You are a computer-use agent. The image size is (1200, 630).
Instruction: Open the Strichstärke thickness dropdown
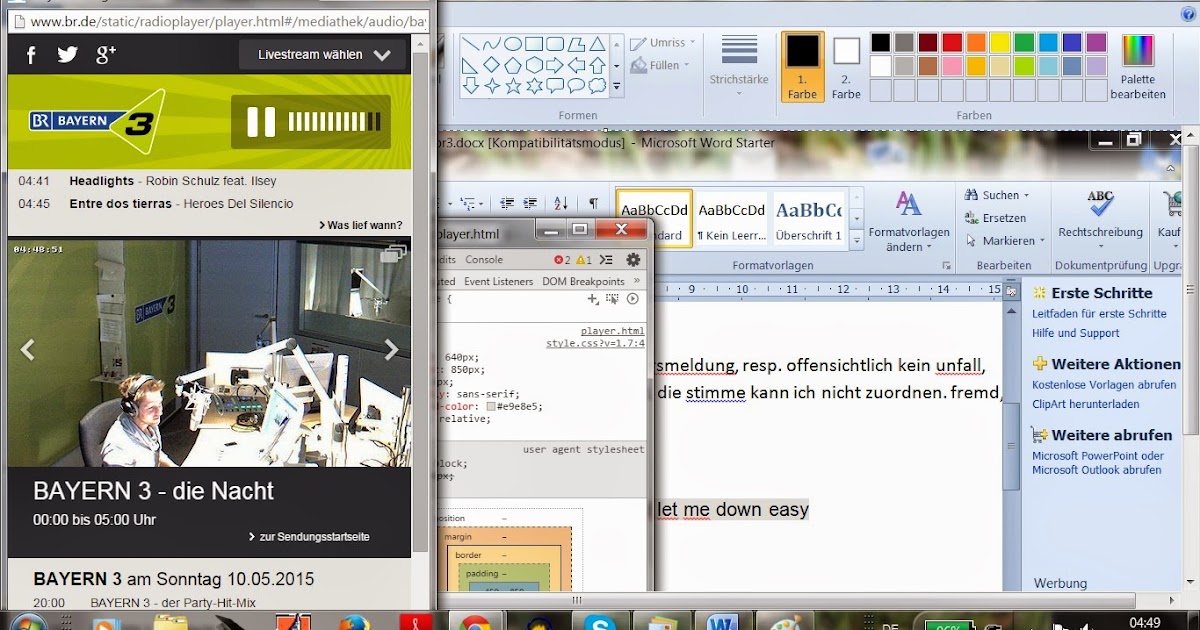(x=739, y=65)
